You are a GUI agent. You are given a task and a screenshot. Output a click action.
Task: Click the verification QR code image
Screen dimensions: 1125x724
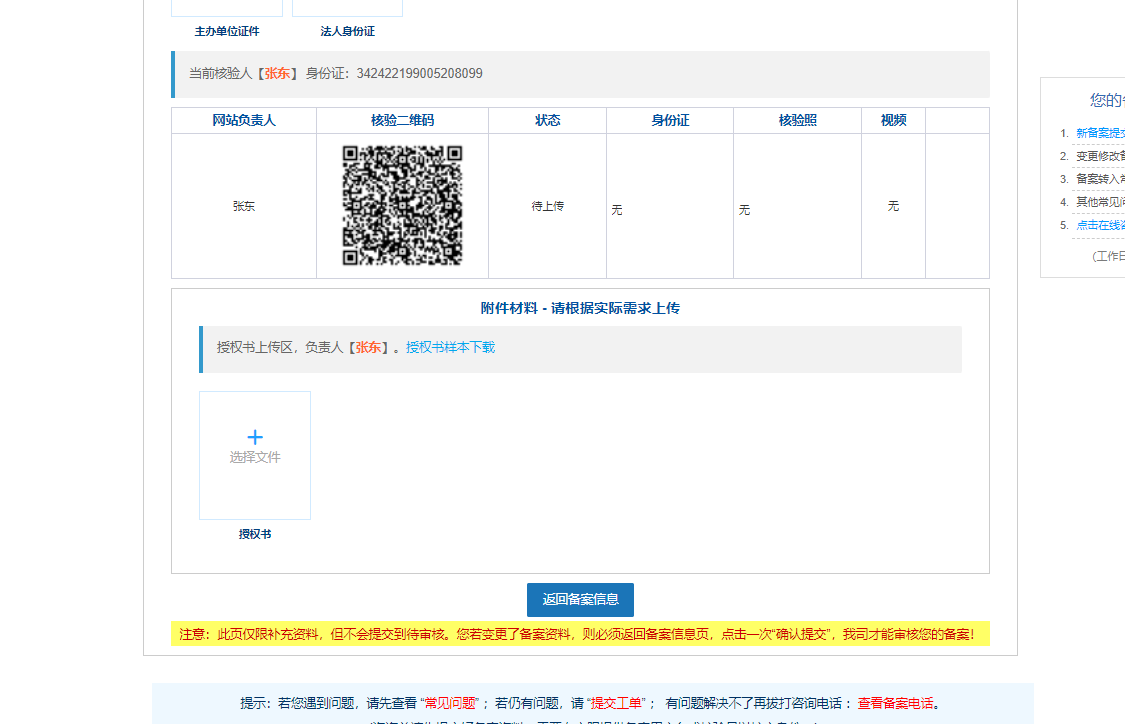pyautogui.click(x=403, y=205)
